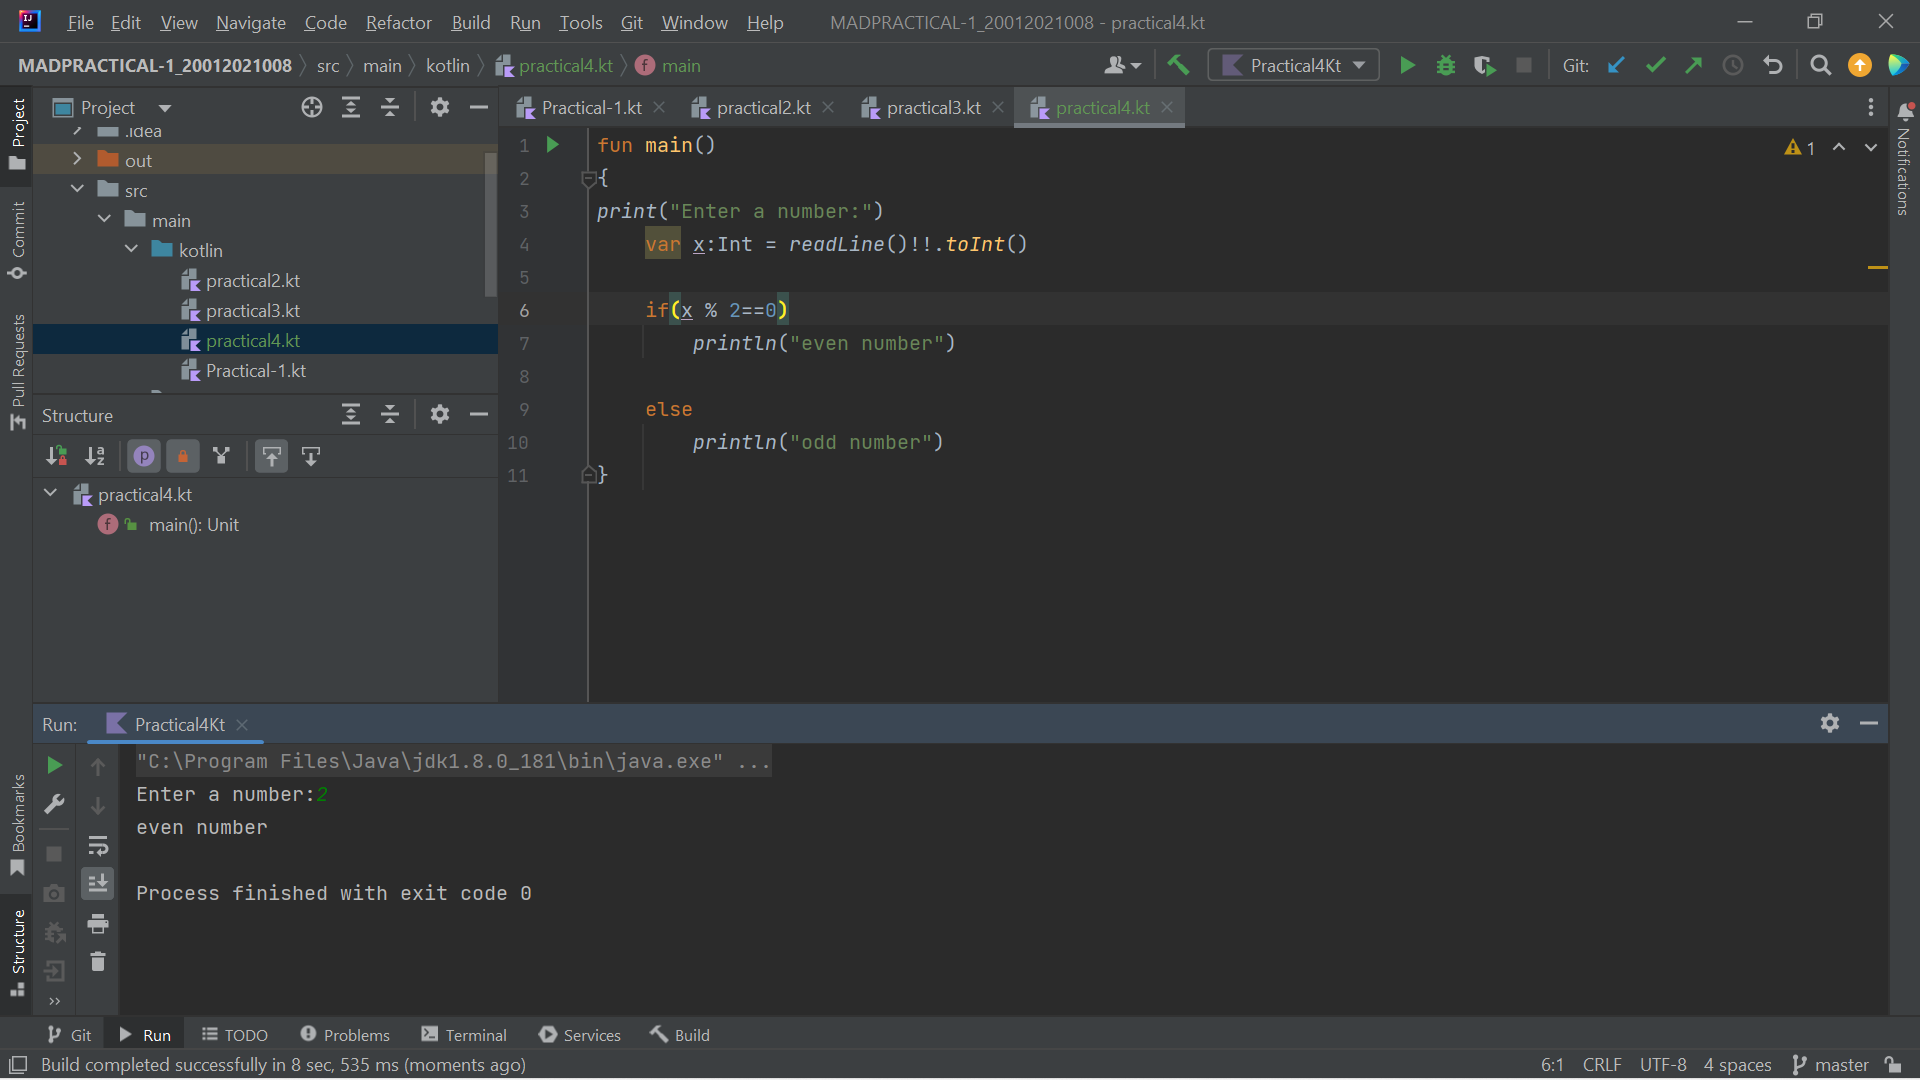Open practical3.kt in the project tree

252,311
